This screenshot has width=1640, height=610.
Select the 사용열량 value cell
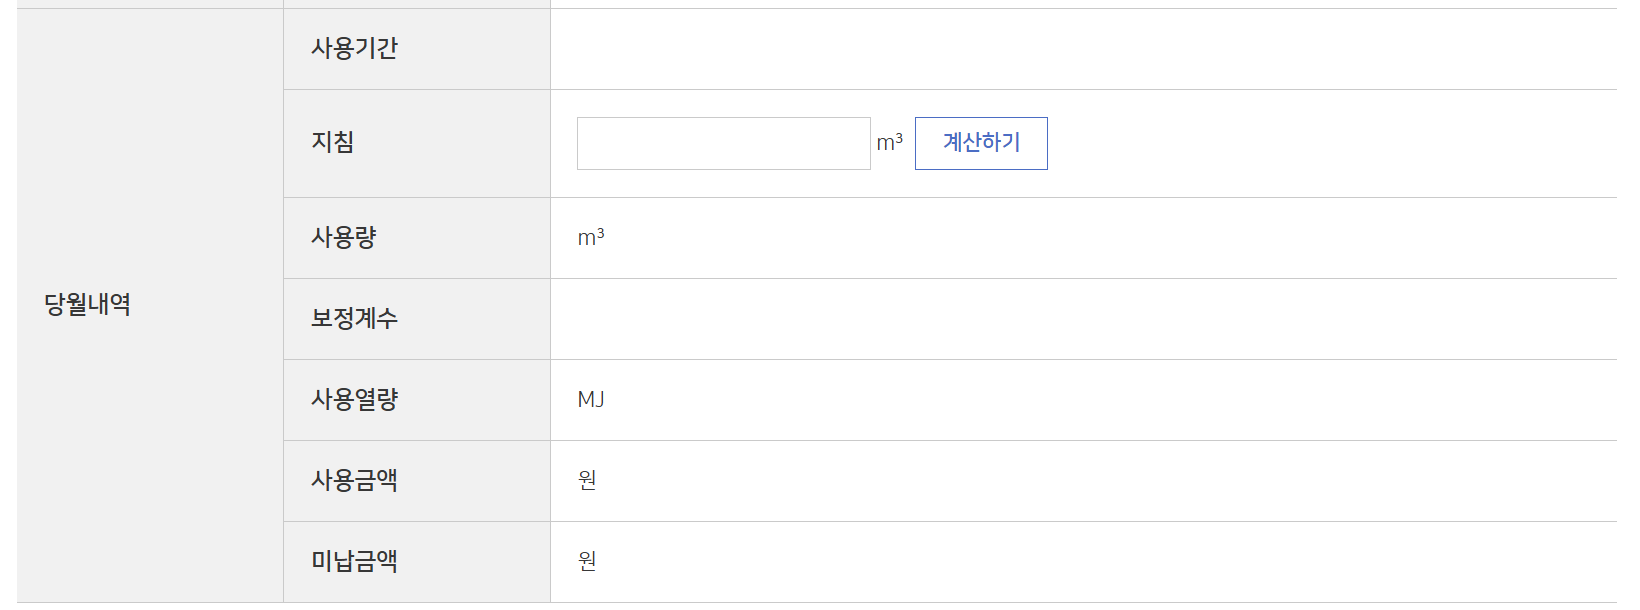[x=1084, y=400]
